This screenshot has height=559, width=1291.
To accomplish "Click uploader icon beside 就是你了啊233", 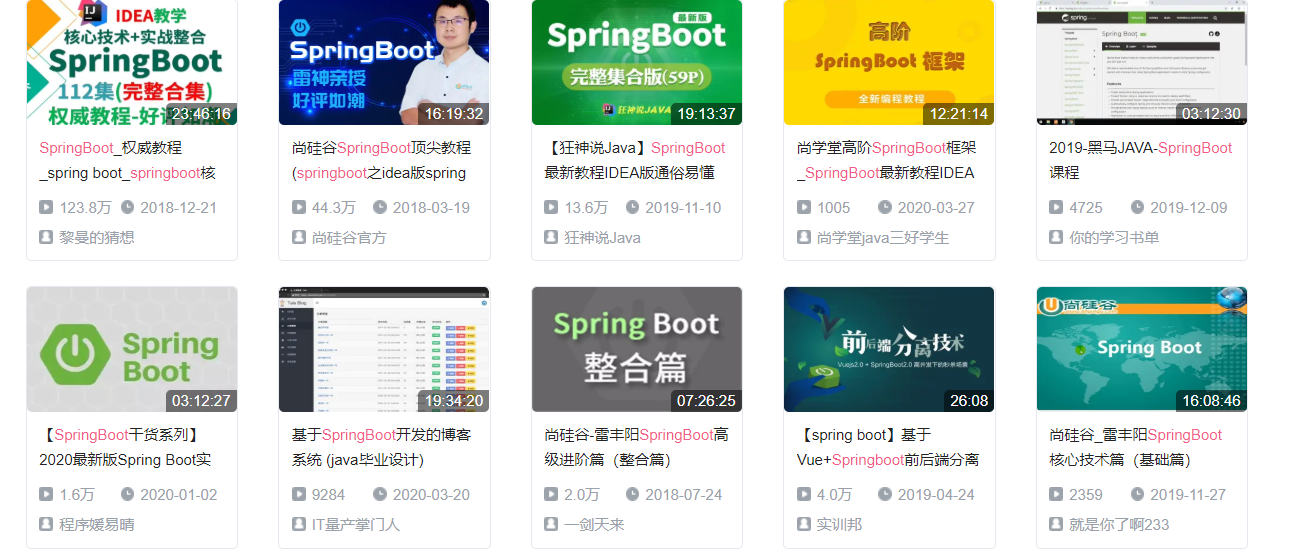I will click(1056, 525).
